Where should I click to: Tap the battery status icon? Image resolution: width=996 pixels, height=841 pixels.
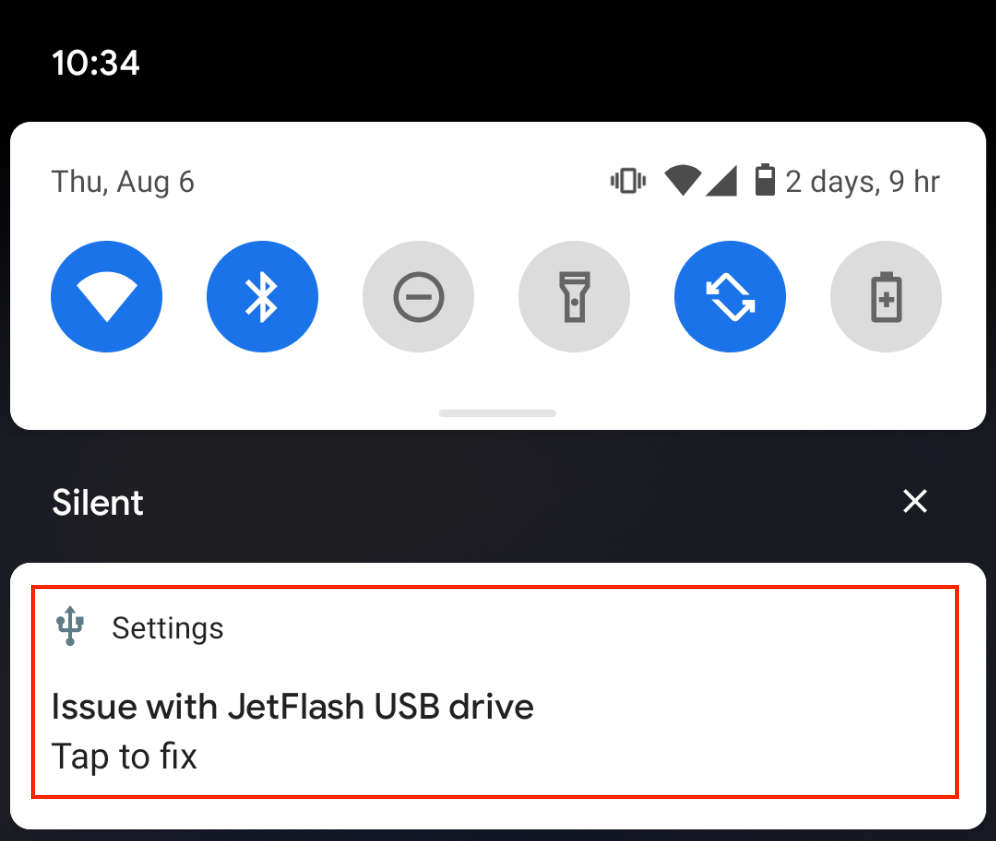[x=765, y=181]
